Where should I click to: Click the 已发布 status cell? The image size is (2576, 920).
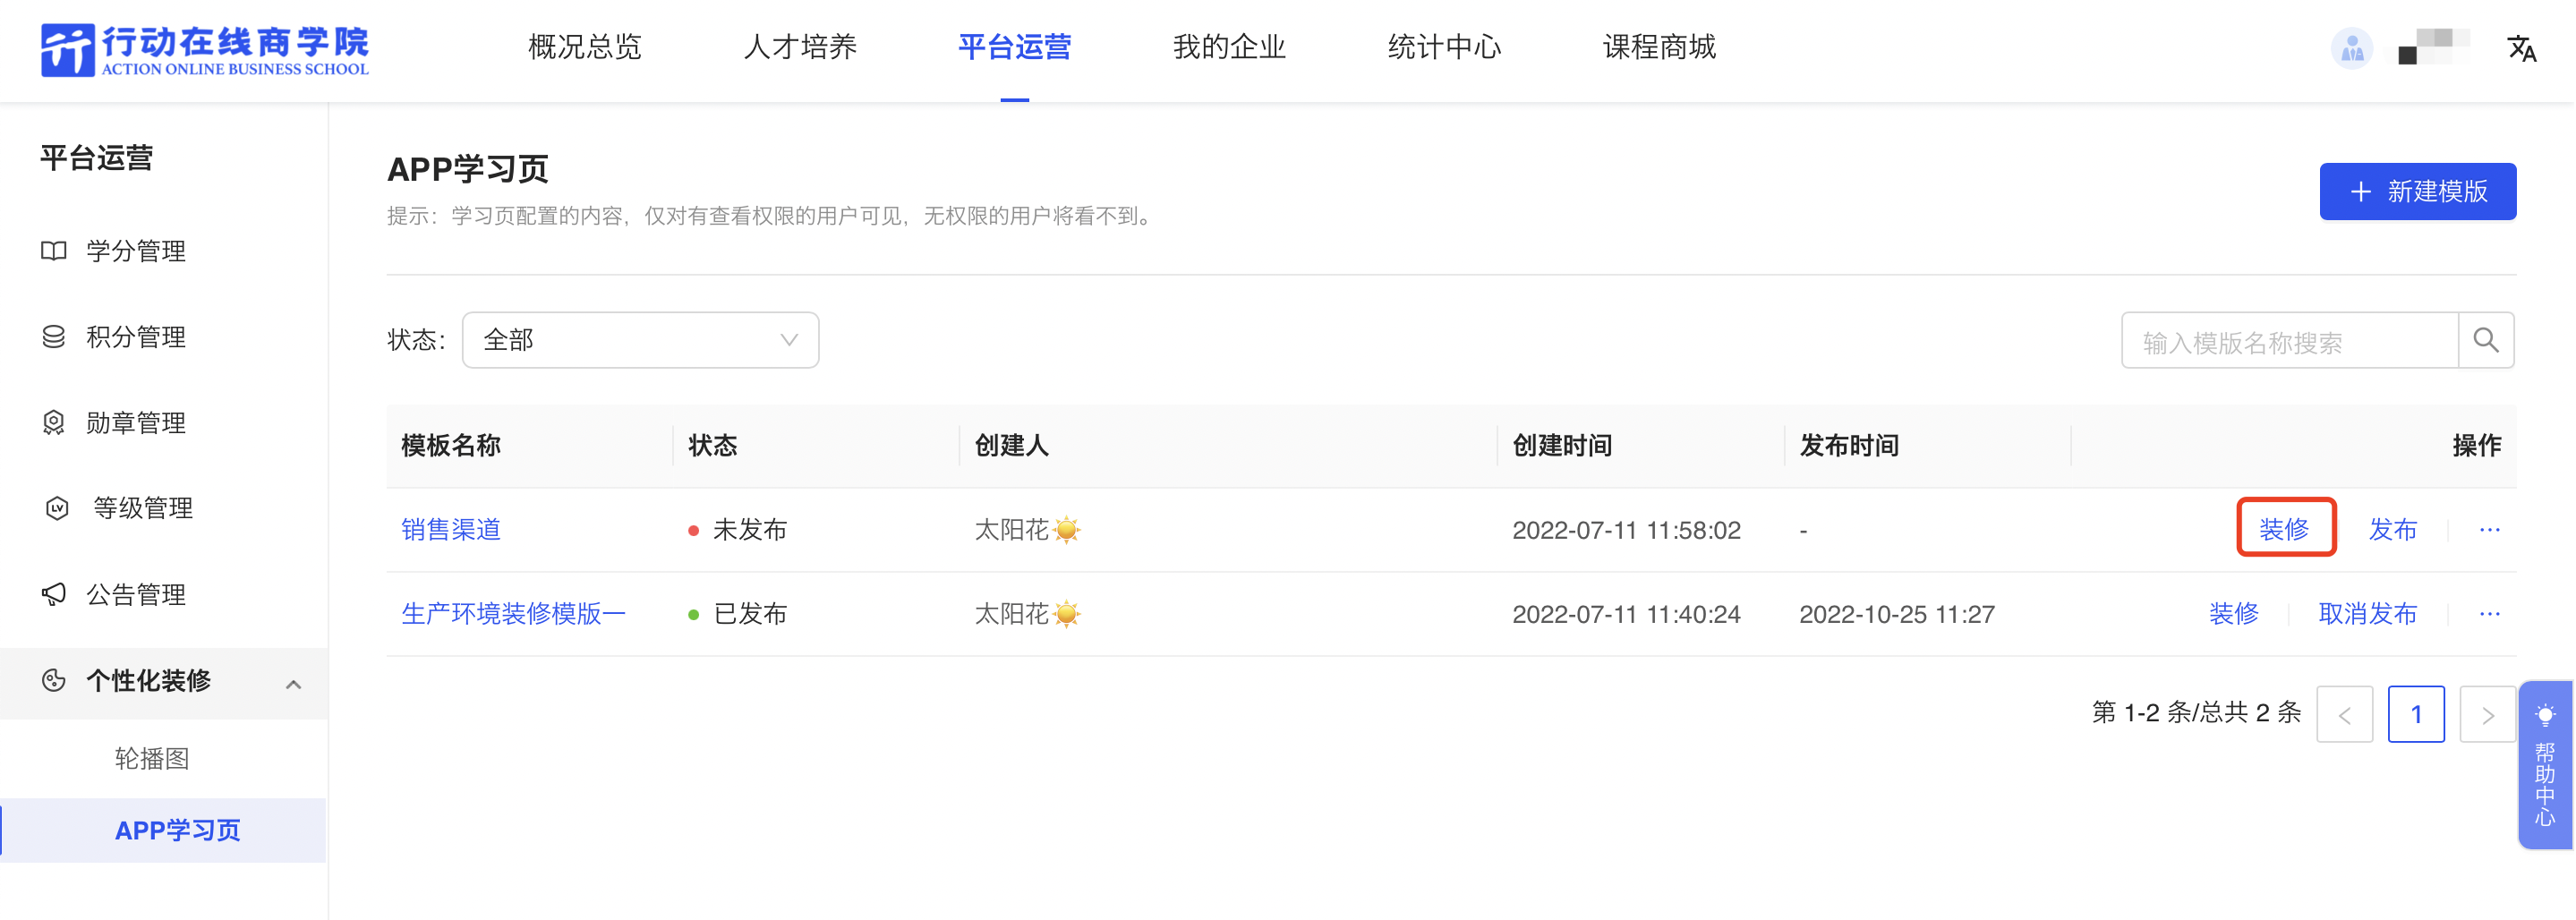coord(738,614)
